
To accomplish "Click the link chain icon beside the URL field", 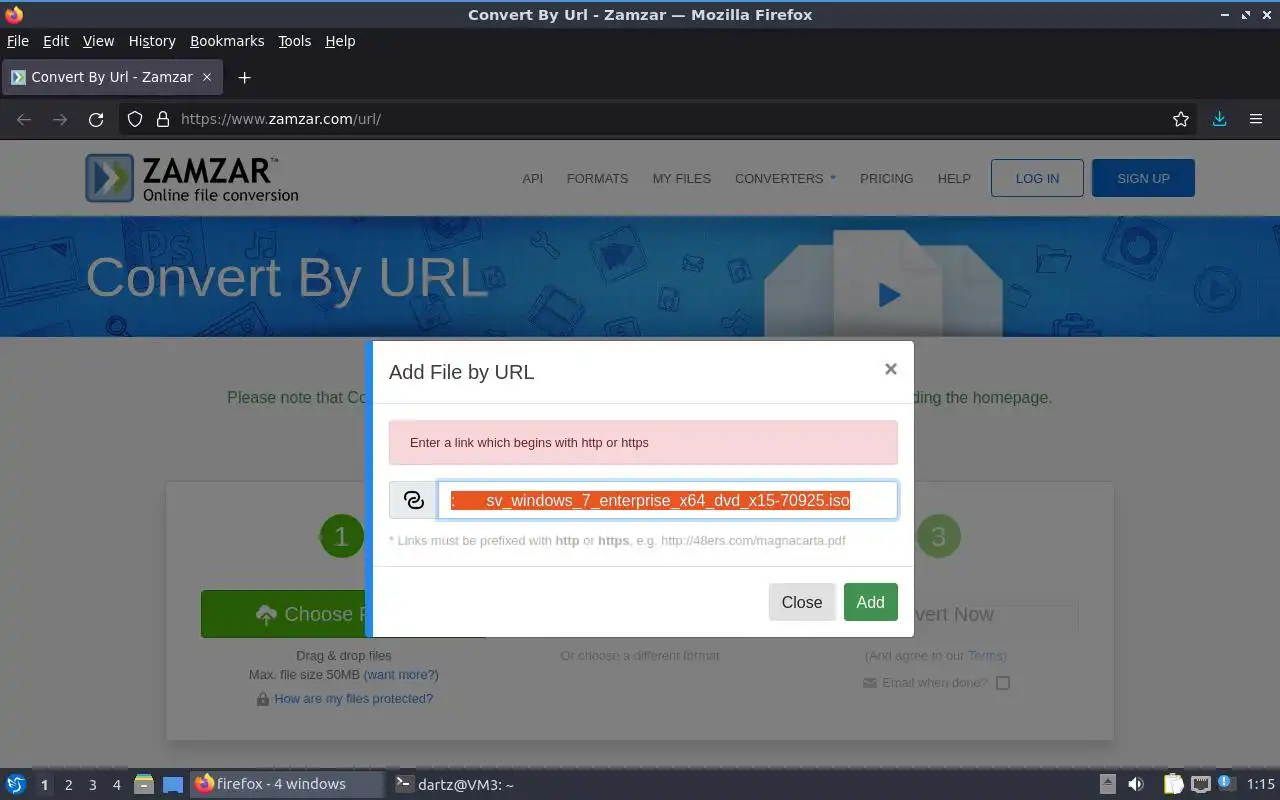I will pyautogui.click(x=413, y=500).
